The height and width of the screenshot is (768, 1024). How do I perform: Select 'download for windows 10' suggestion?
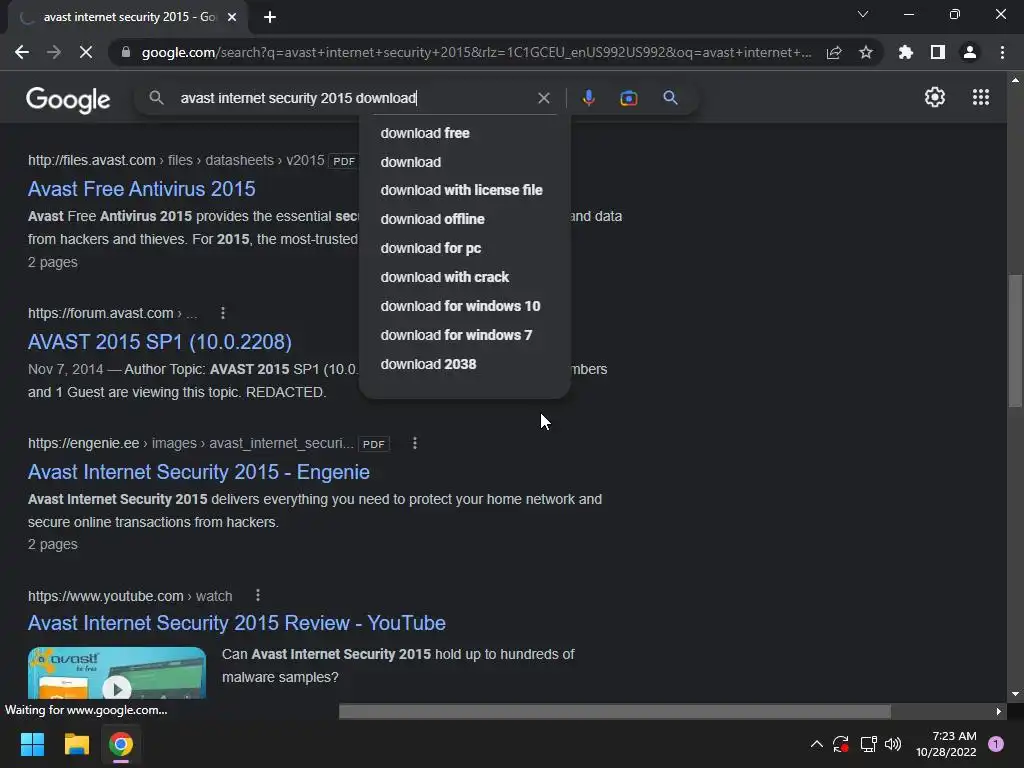[464, 306]
